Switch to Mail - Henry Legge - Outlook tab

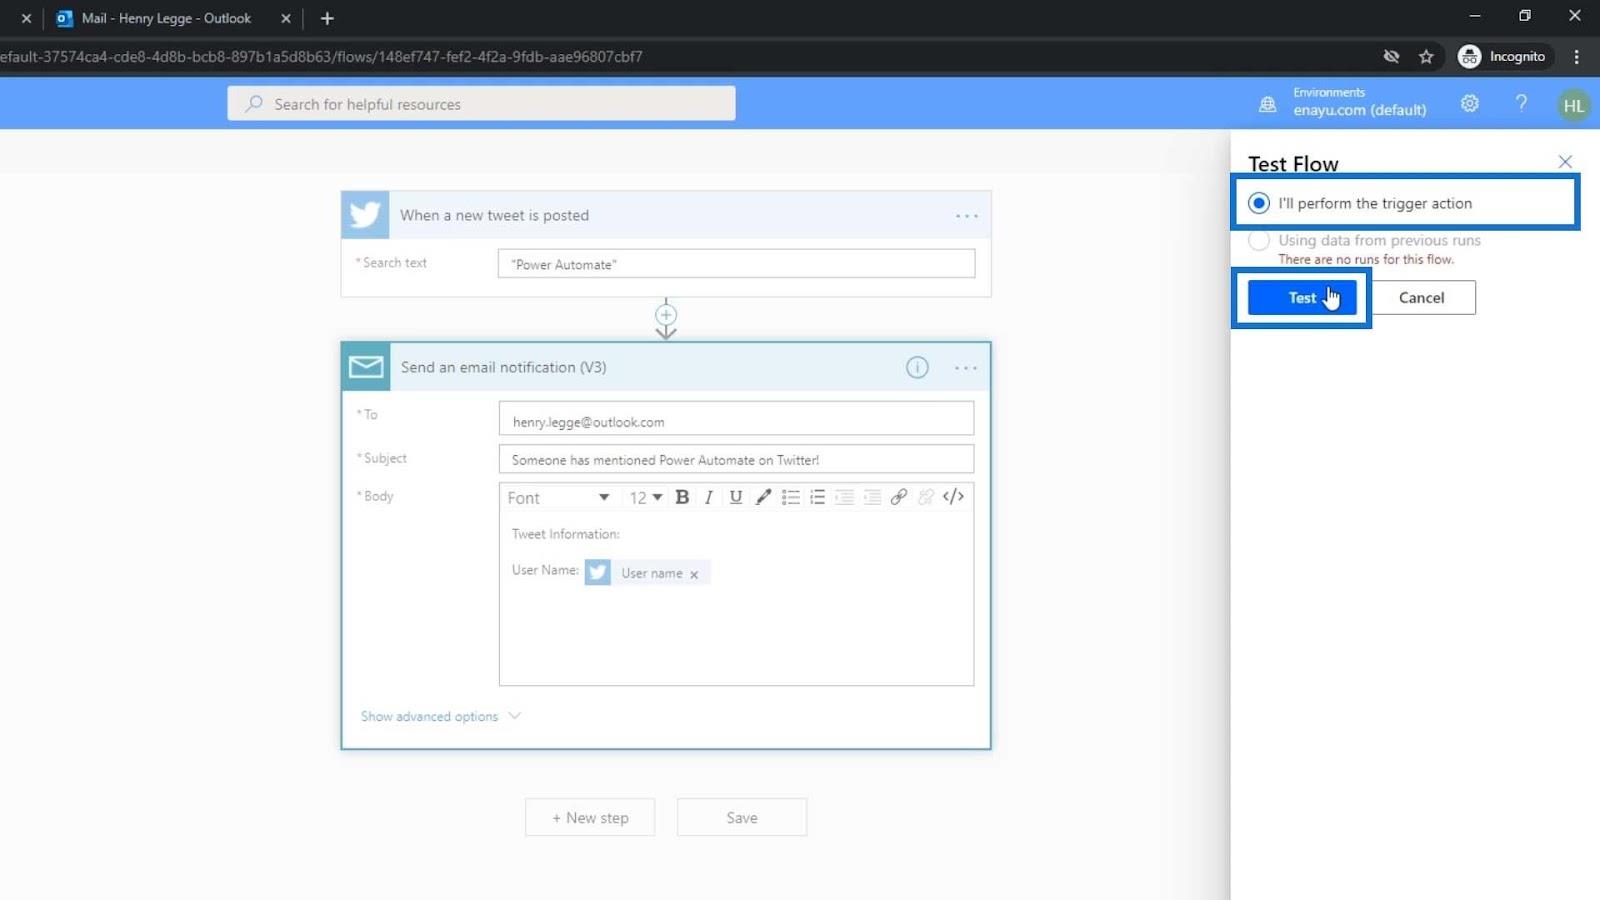click(x=166, y=18)
